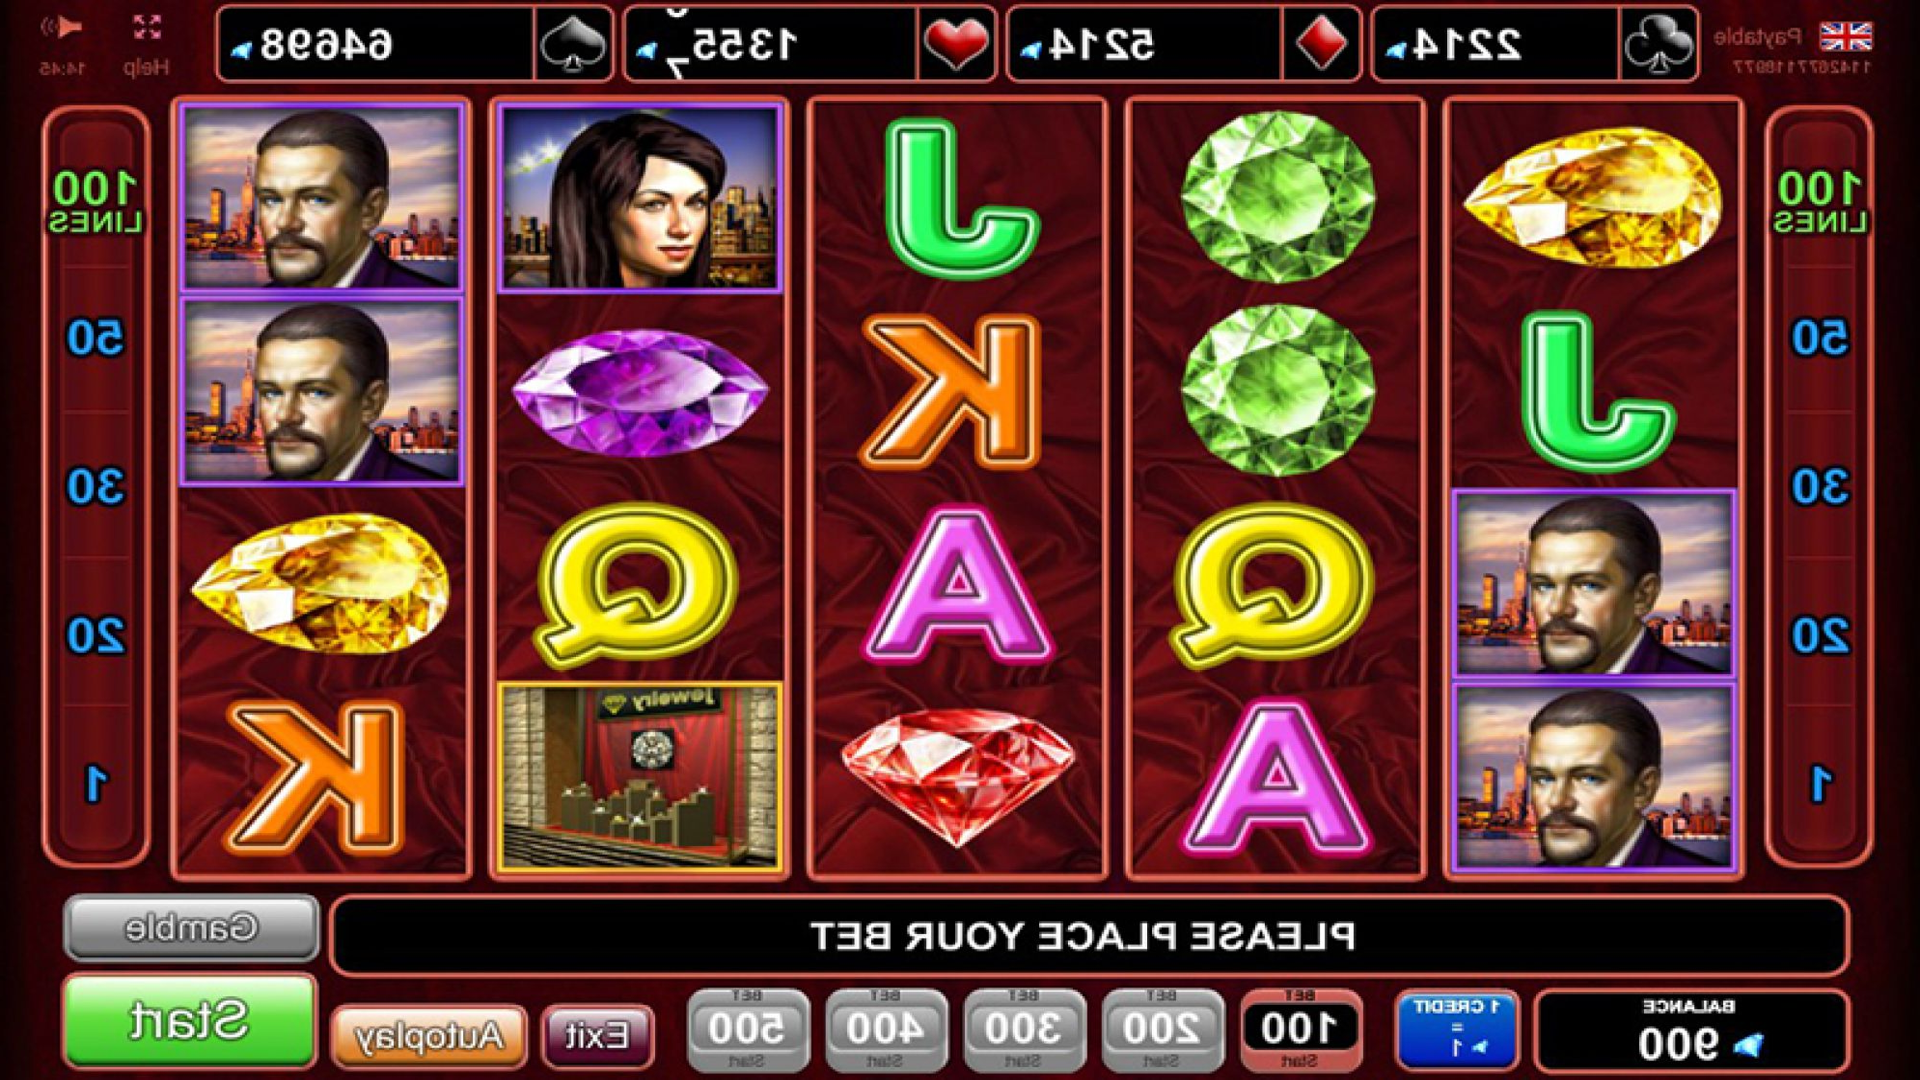1920x1080 pixels.
Task: Switch language with the UK flag icon
Action: (1845, 36)
